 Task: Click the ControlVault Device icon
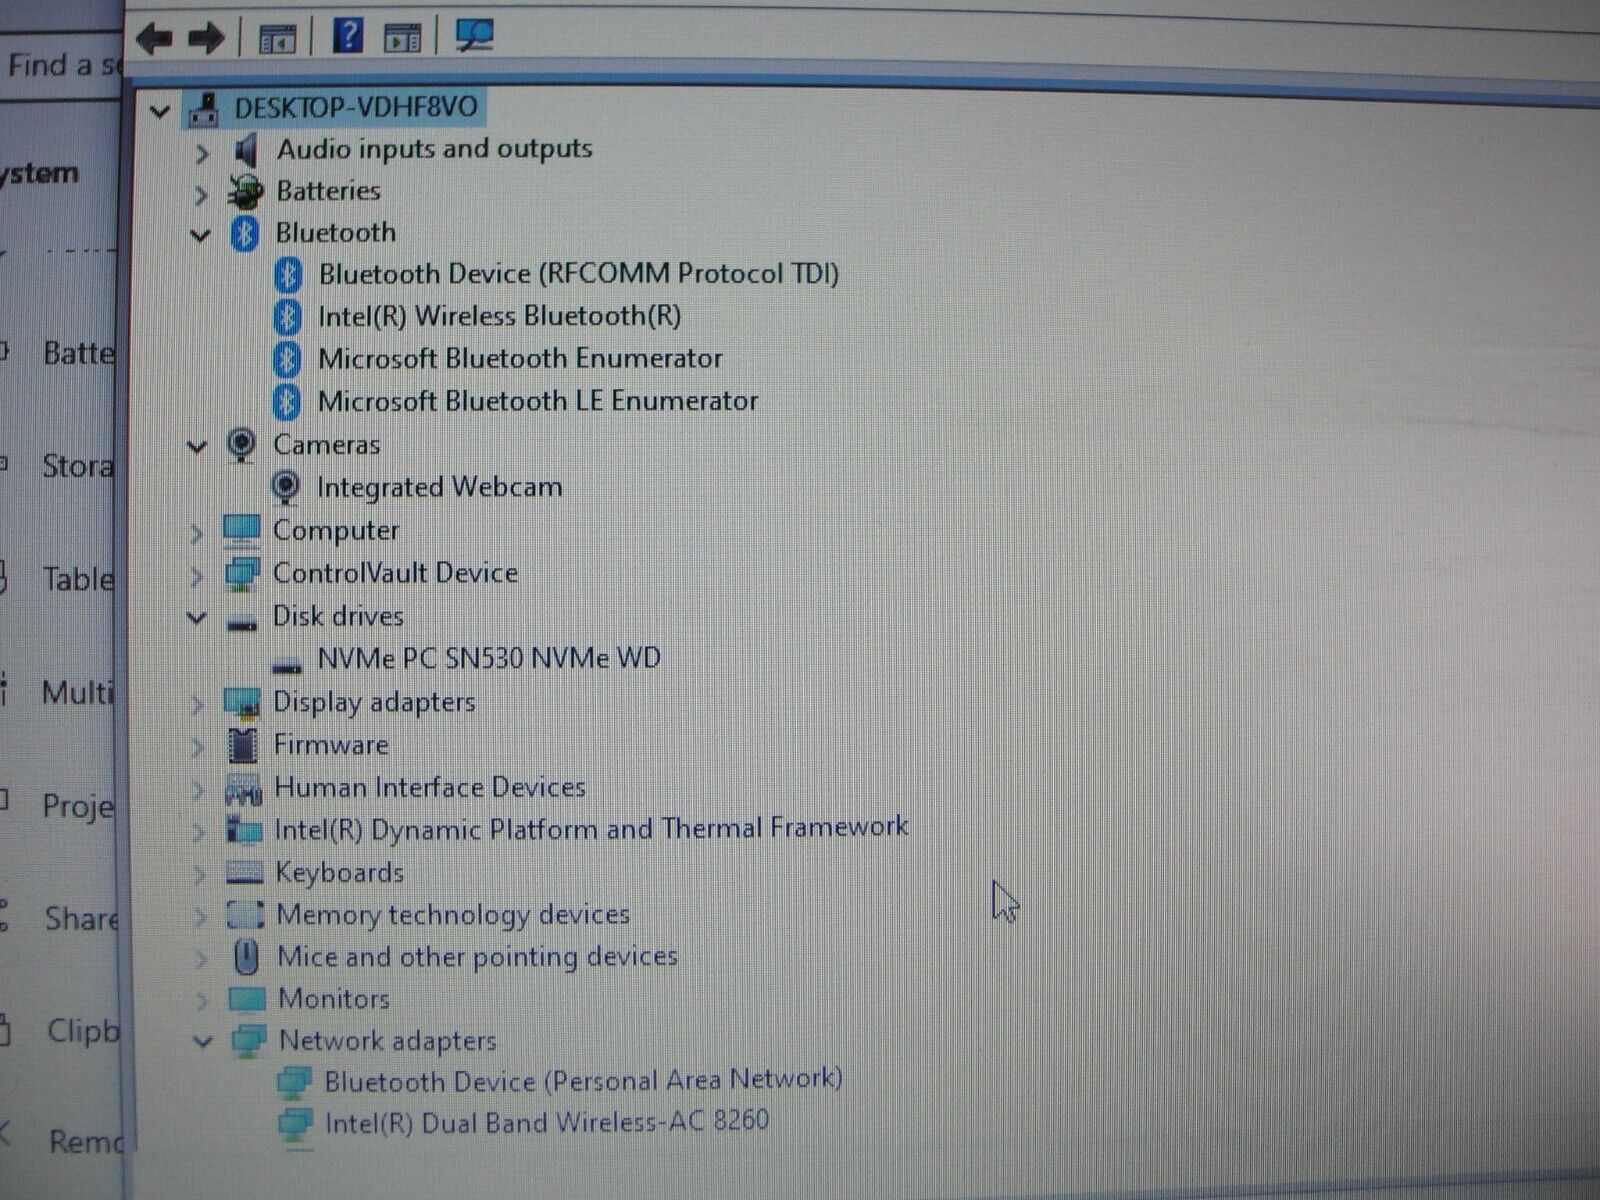point(241,574)
